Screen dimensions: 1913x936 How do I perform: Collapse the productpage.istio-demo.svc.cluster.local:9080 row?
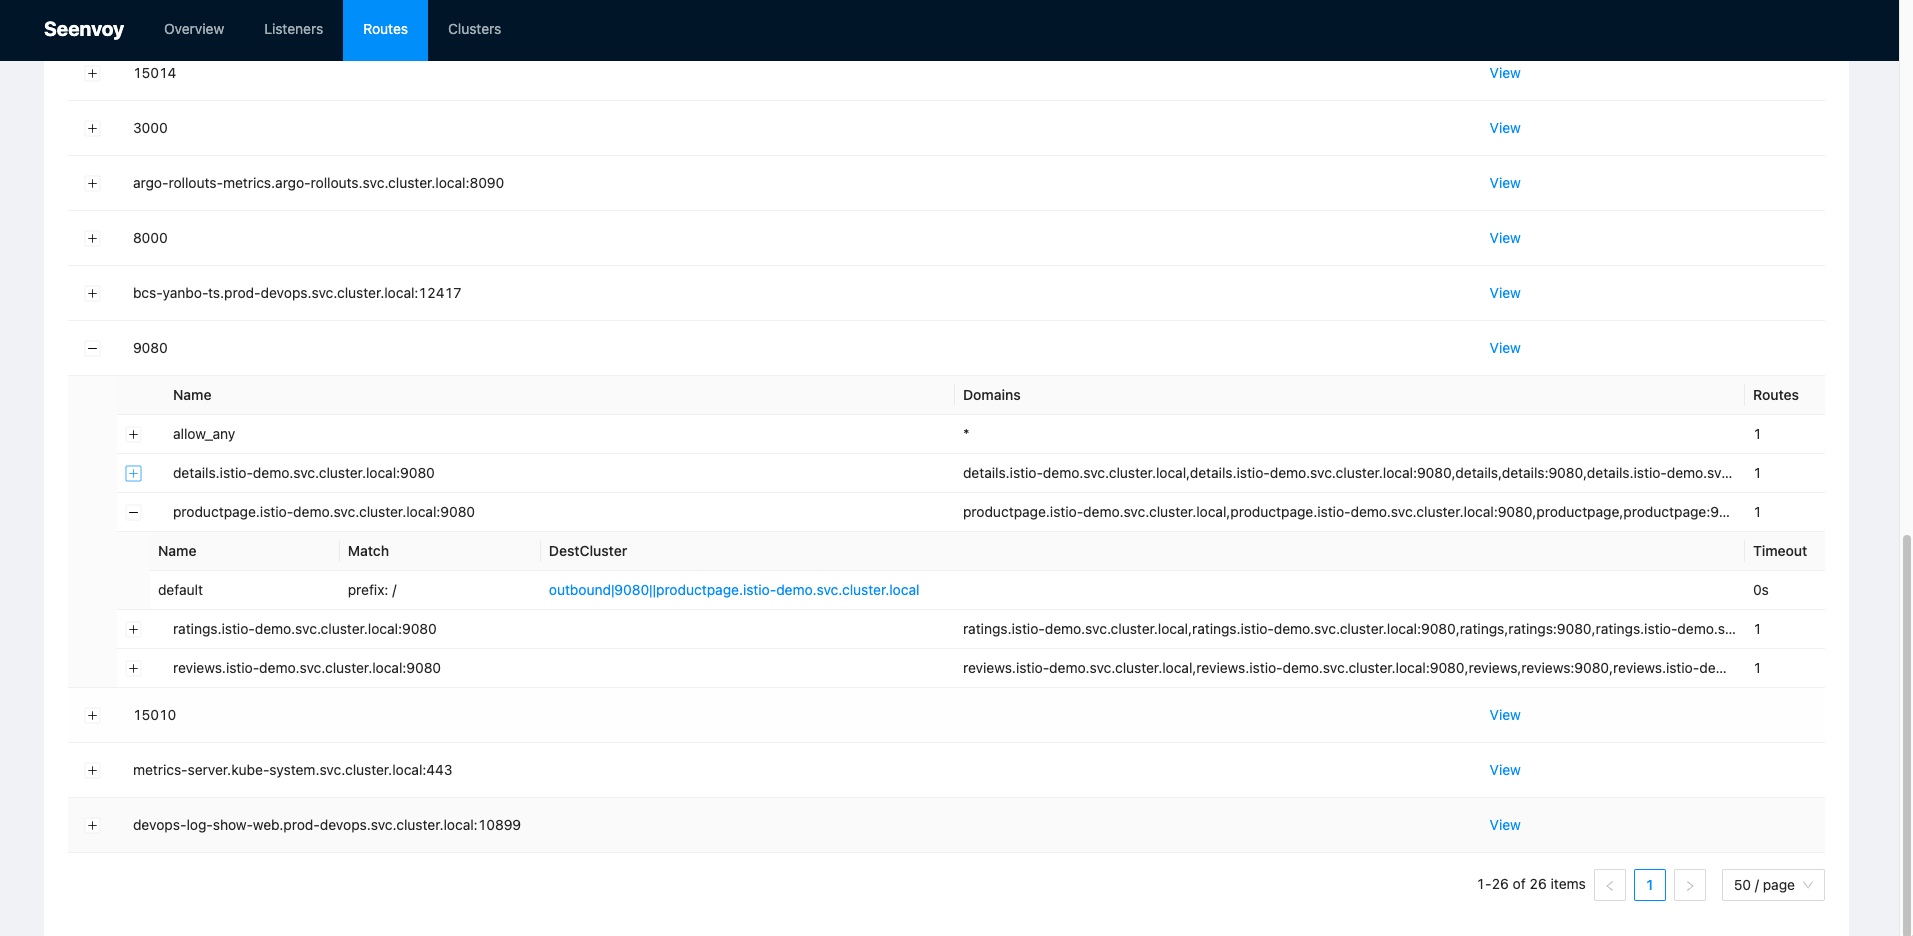[133, 512]
